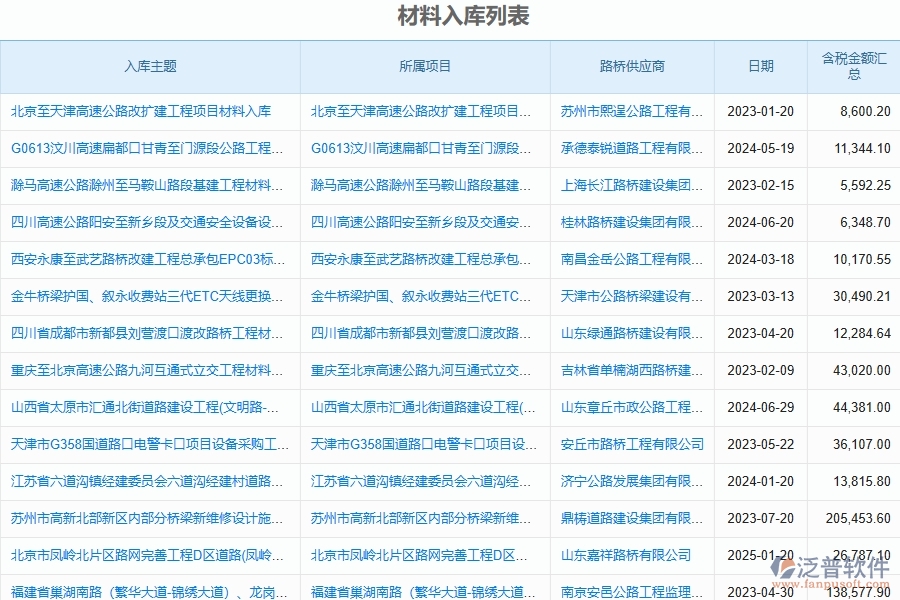Click the 所属项目 column header
900x600 pixels.
point(425,66)
